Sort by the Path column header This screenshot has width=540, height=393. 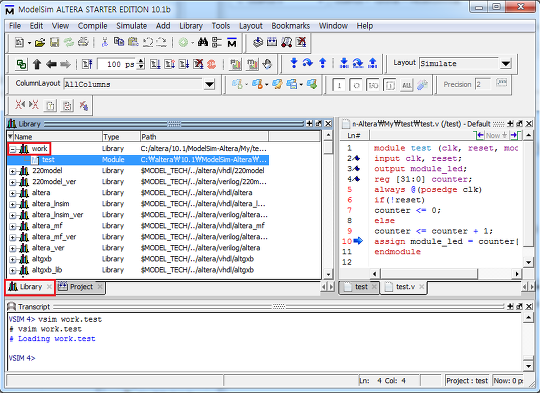point(204,137)
